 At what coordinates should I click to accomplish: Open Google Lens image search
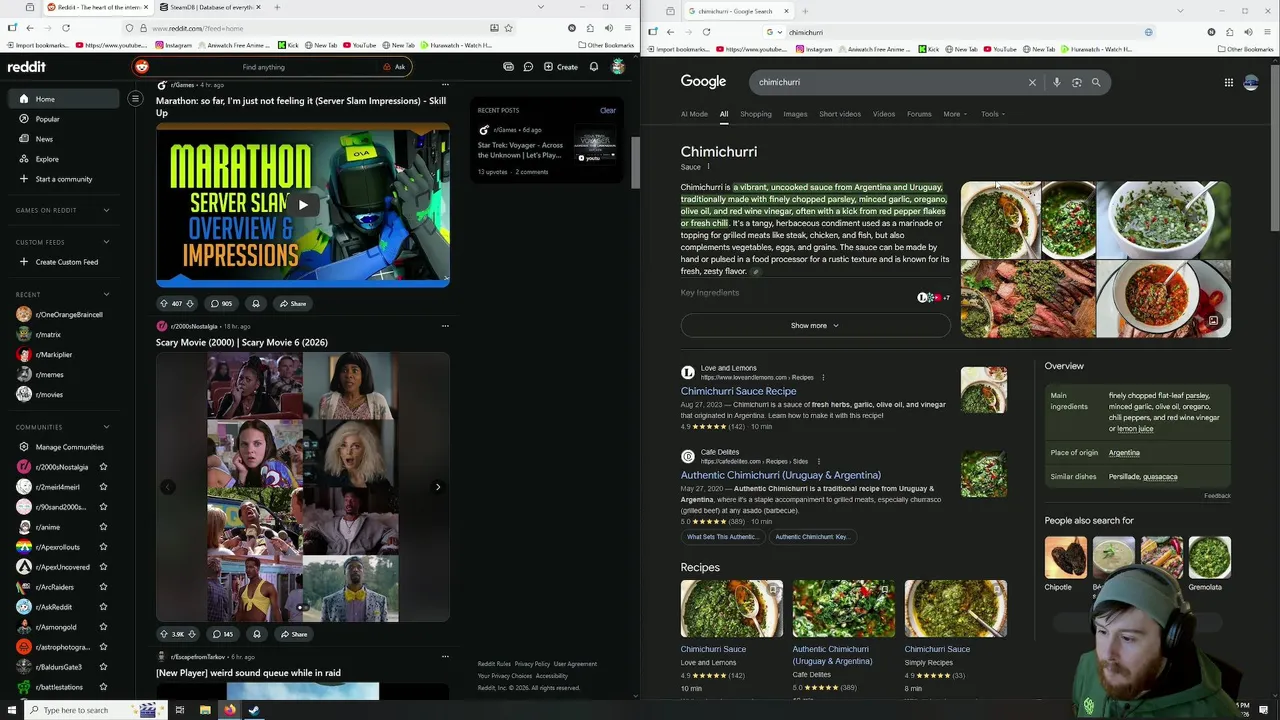pyautogui.click(x=1077, y=82)
